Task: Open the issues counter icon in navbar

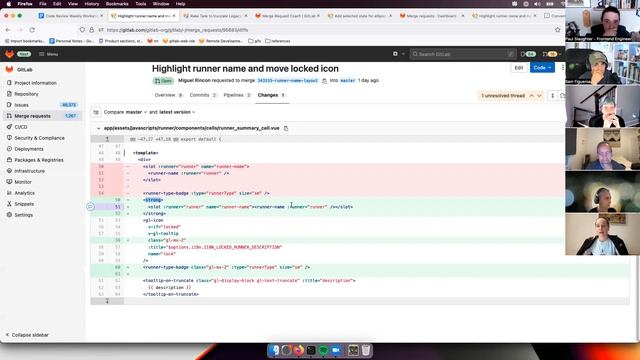Action: click(528, 54)
